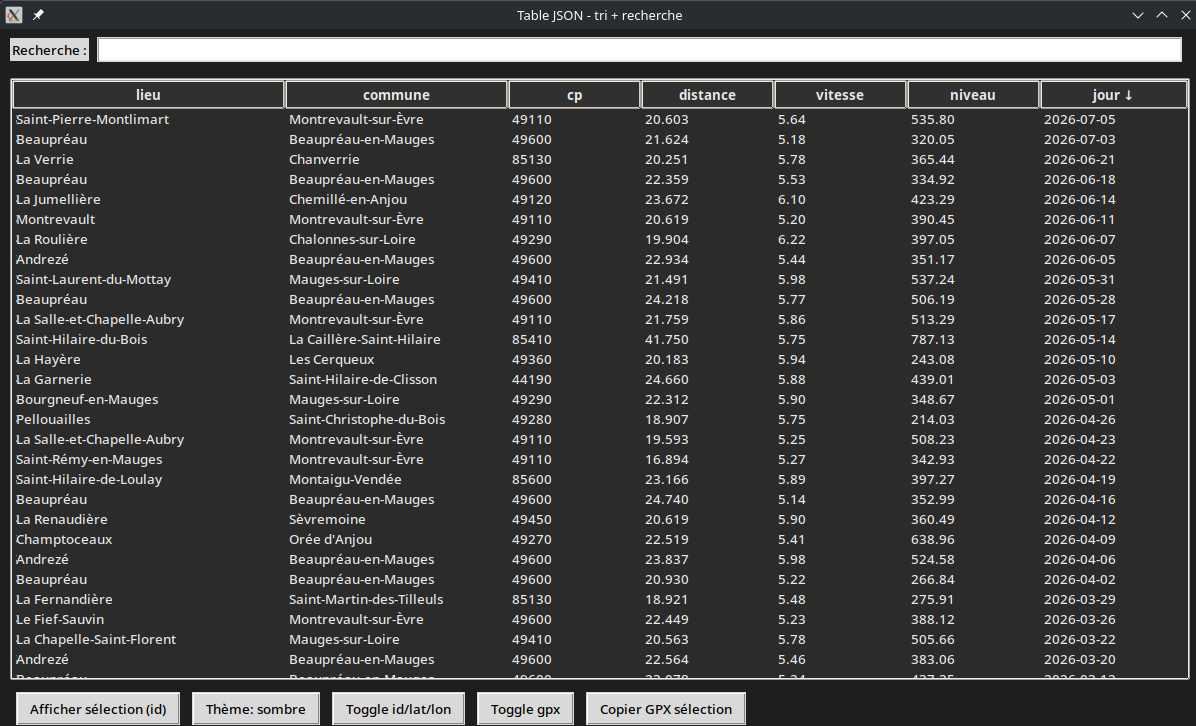Select Saint-Laurent-du-Mottay row
The width and height of the screenshot is (1196, 726).
pyautogui.click(x=600, y=280)
